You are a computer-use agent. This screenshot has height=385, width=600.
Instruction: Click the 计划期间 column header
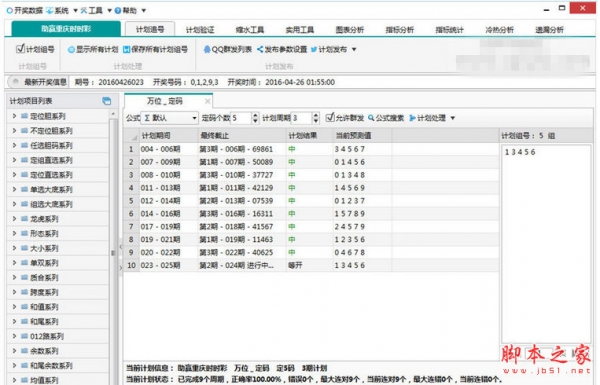[169, 135]
